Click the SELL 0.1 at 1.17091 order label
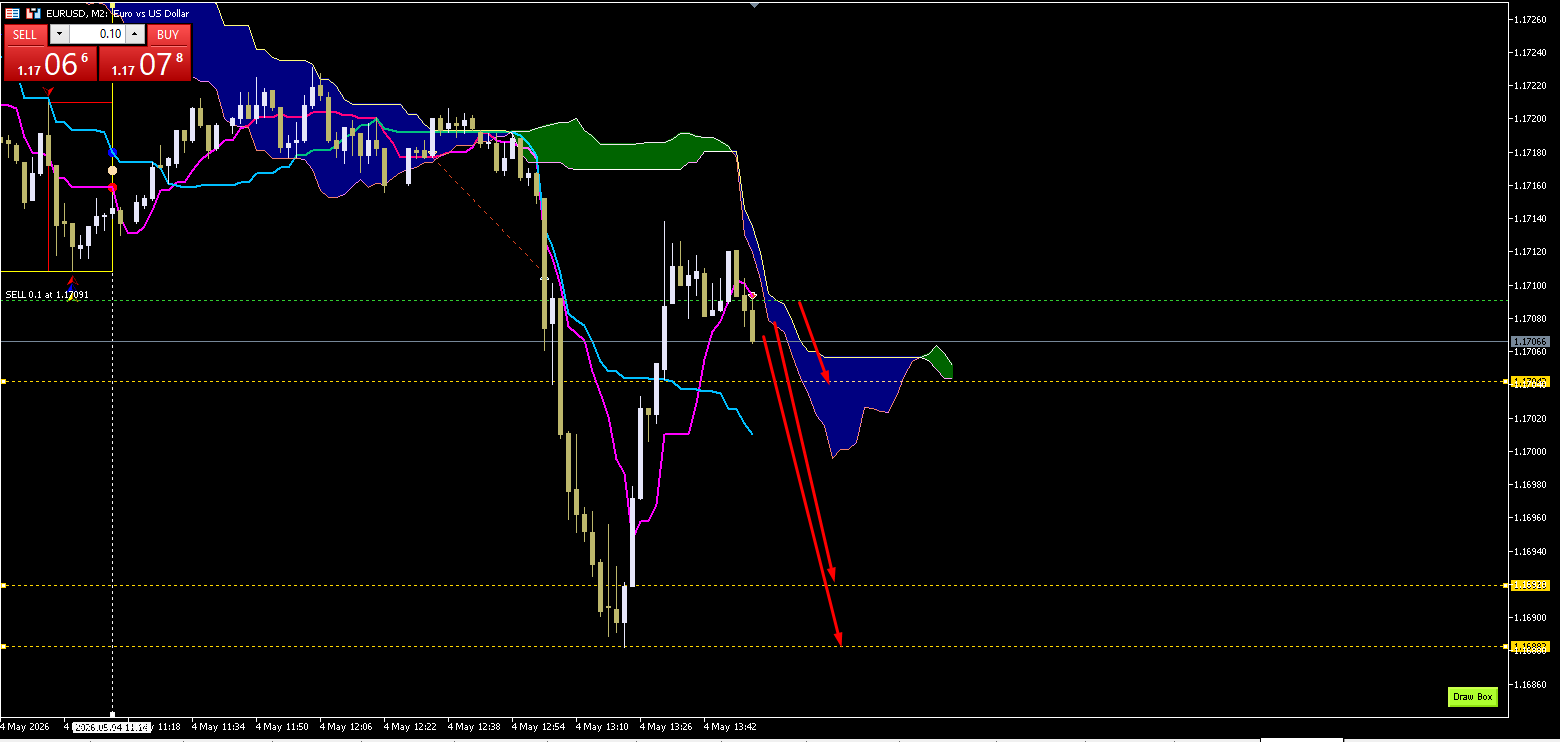 click(47, 295)
